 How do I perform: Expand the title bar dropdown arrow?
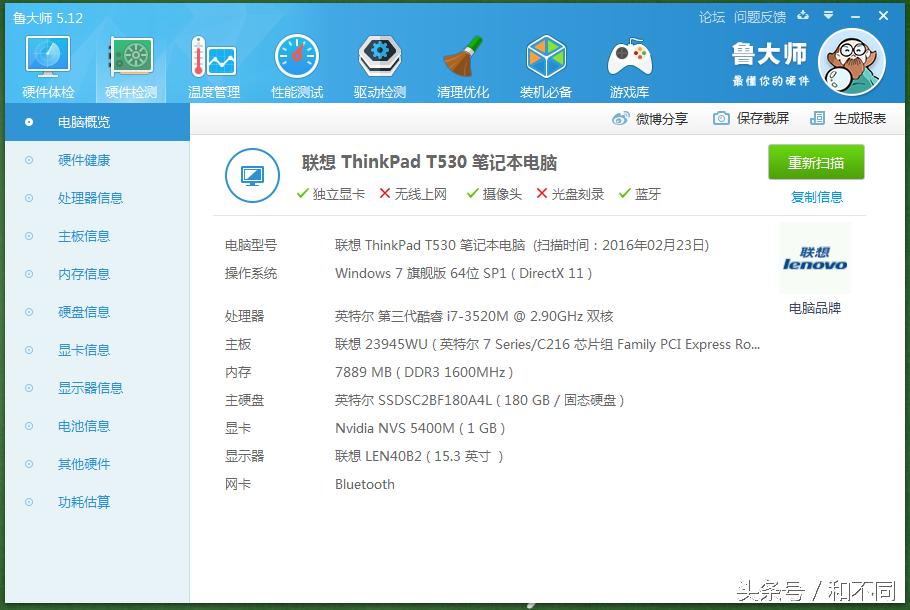click(827, 16)
